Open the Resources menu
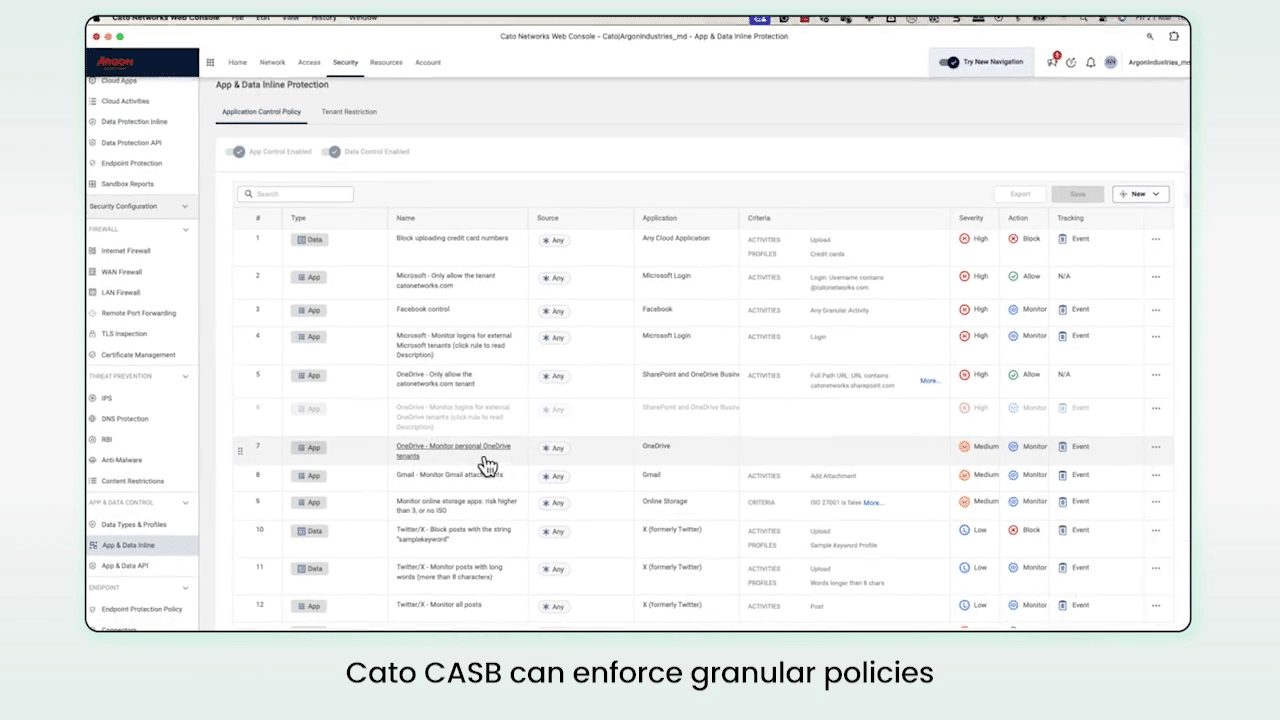Viewport: 1280px width, 720px height. click(386, 62)
